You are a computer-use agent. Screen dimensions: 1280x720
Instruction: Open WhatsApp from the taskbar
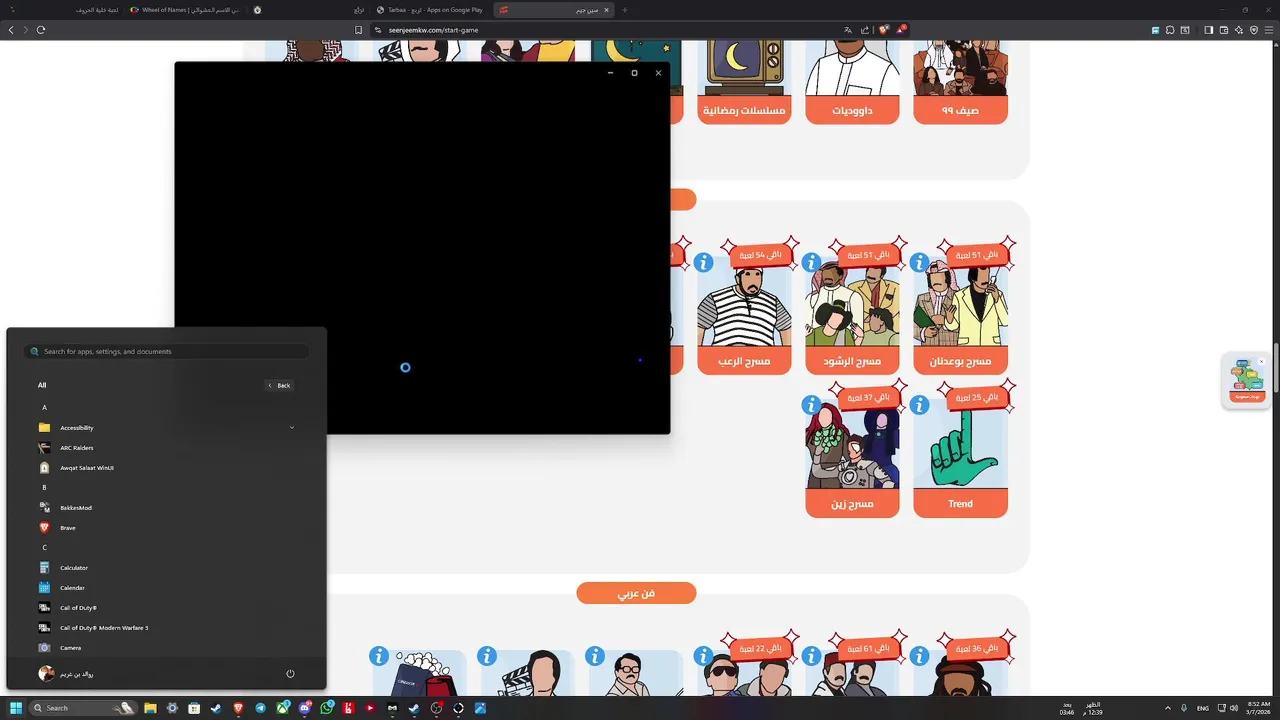pos(327,708)
